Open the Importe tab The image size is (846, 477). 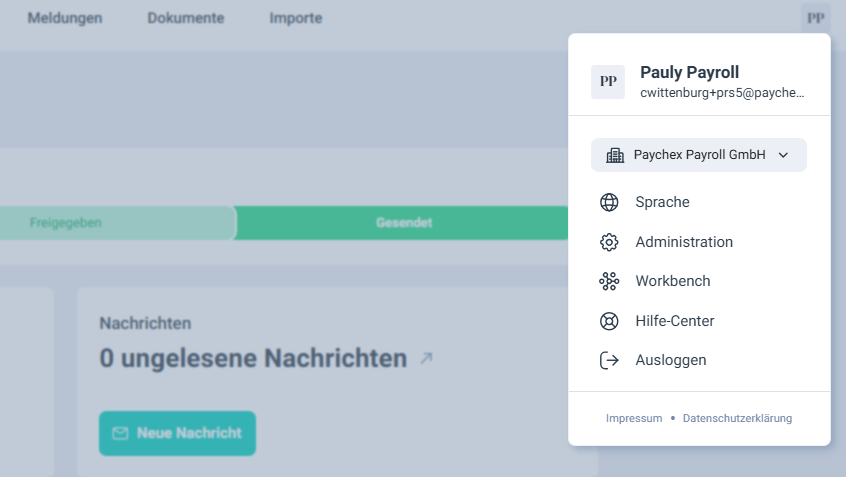pyautogui.click(x=296, y=18)
